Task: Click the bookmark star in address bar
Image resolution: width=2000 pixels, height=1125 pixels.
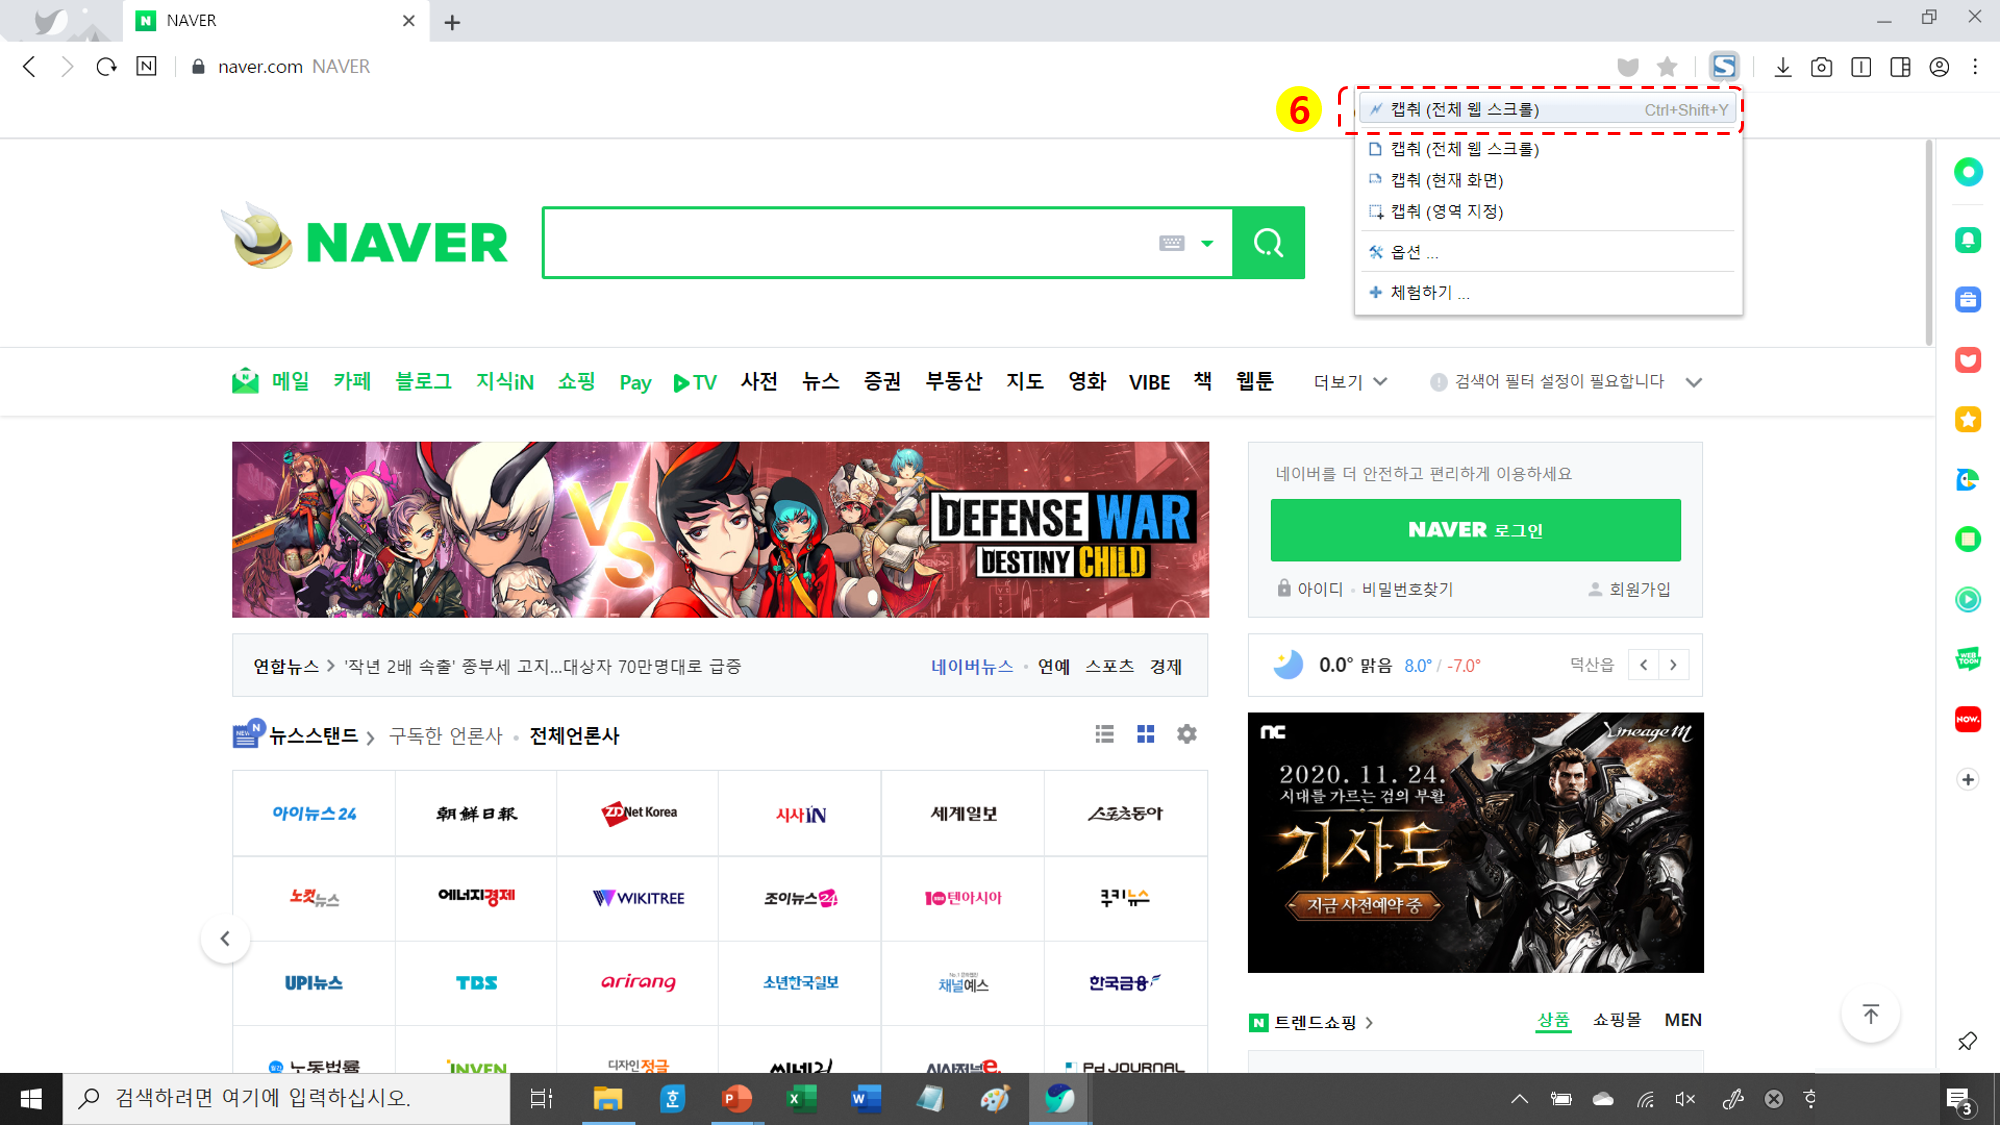Action: (1667, 67)
